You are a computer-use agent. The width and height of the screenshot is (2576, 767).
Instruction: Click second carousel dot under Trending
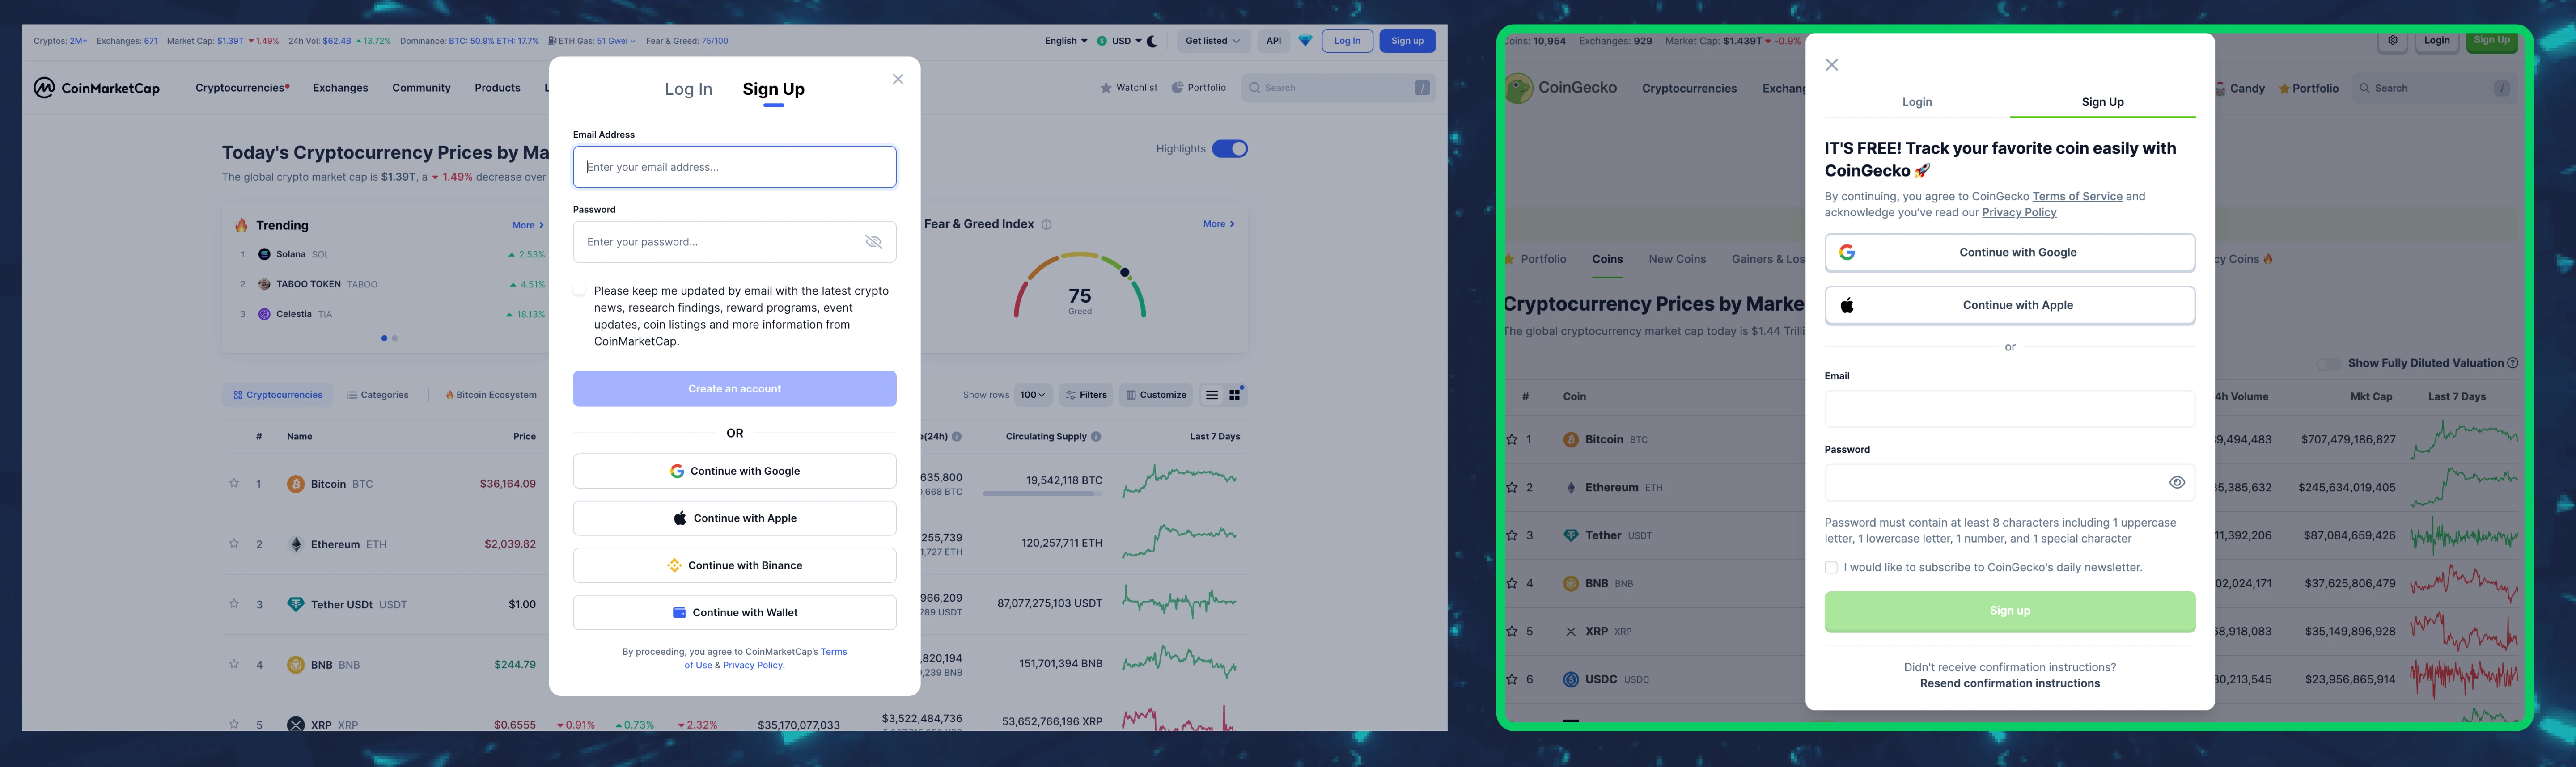tap(395, 338)
